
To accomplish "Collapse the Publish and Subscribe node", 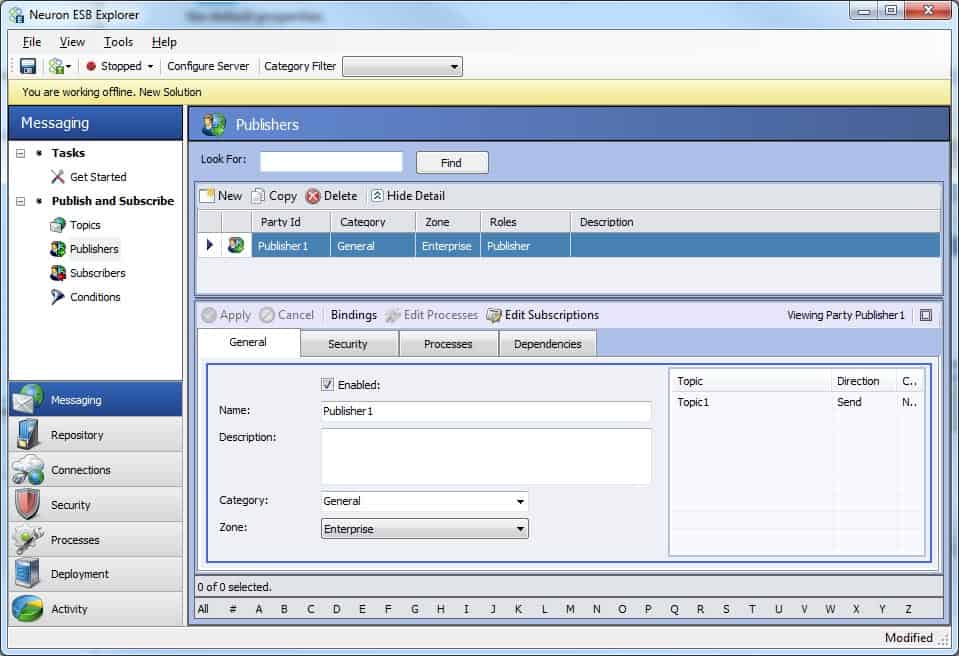I will click(21, 201).
